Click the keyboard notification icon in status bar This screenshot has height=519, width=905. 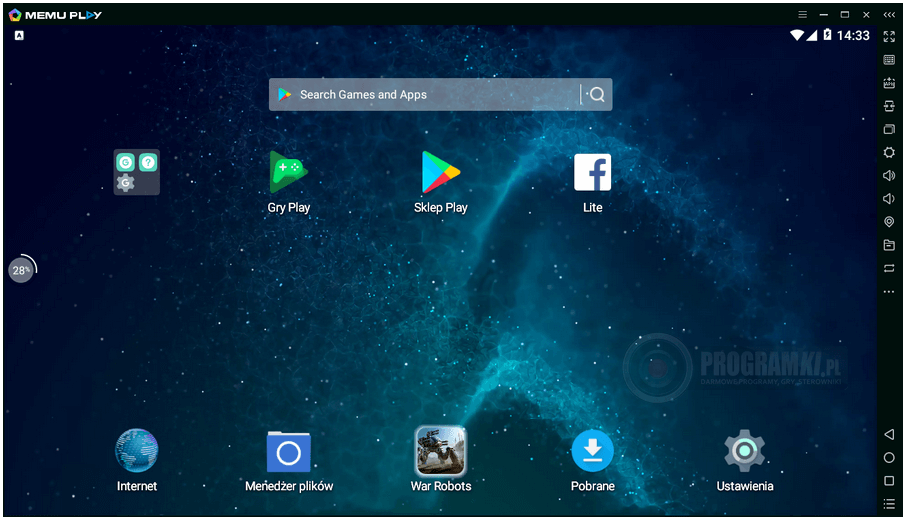point(19,35)
